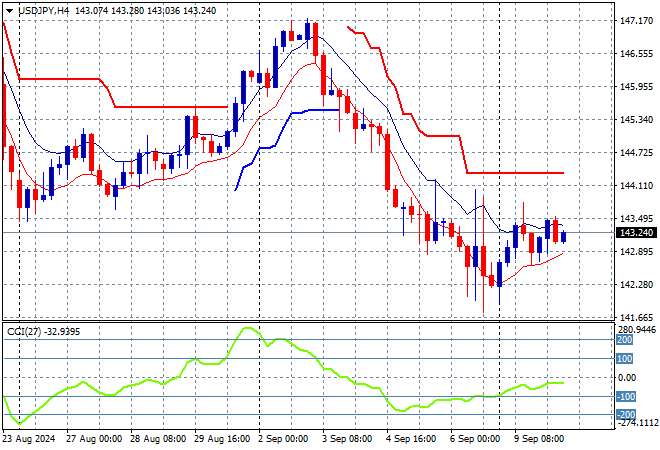Image resolution: width=660 pixels, height=450 pixels.
Task: Select the green CCI indicator line
Action: (x=284, y=375)
